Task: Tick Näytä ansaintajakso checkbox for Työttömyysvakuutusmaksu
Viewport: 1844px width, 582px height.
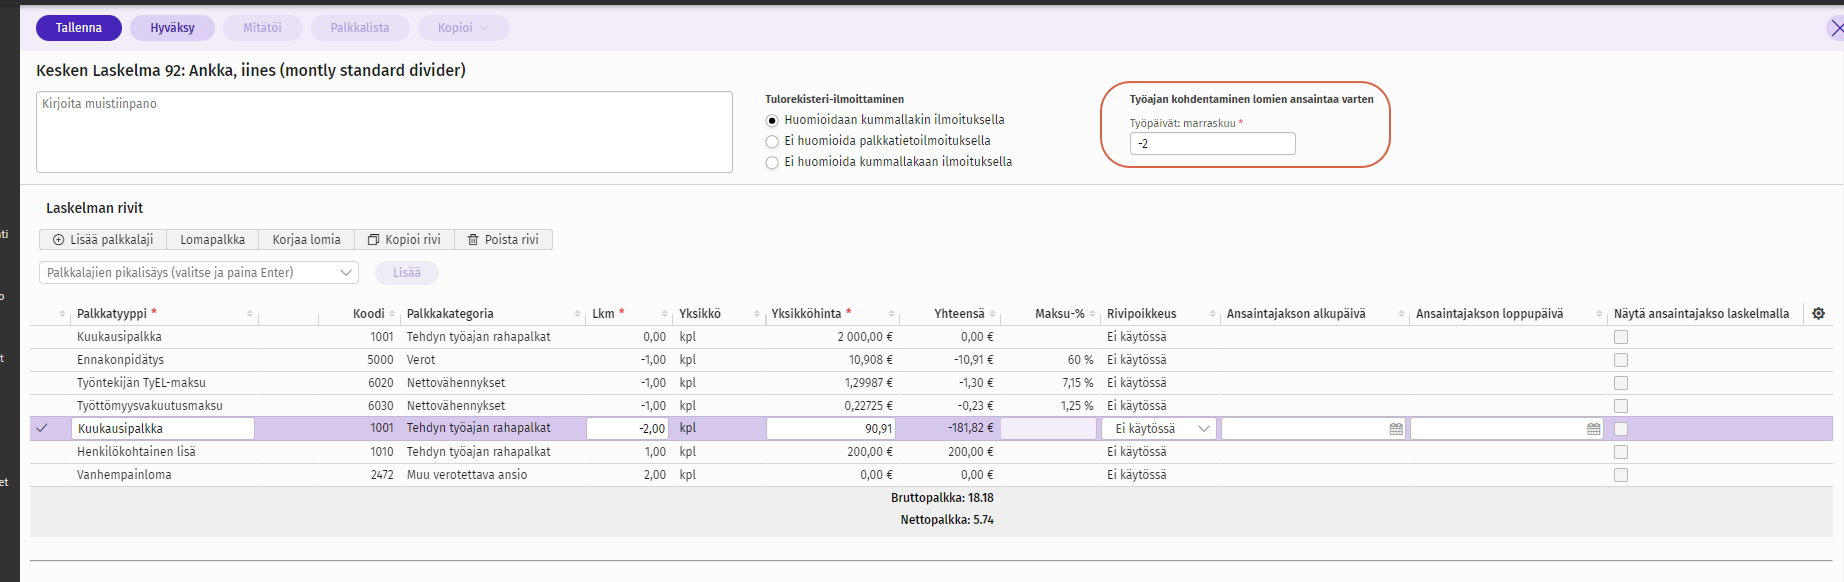Action: click(x=1621, y=406)
